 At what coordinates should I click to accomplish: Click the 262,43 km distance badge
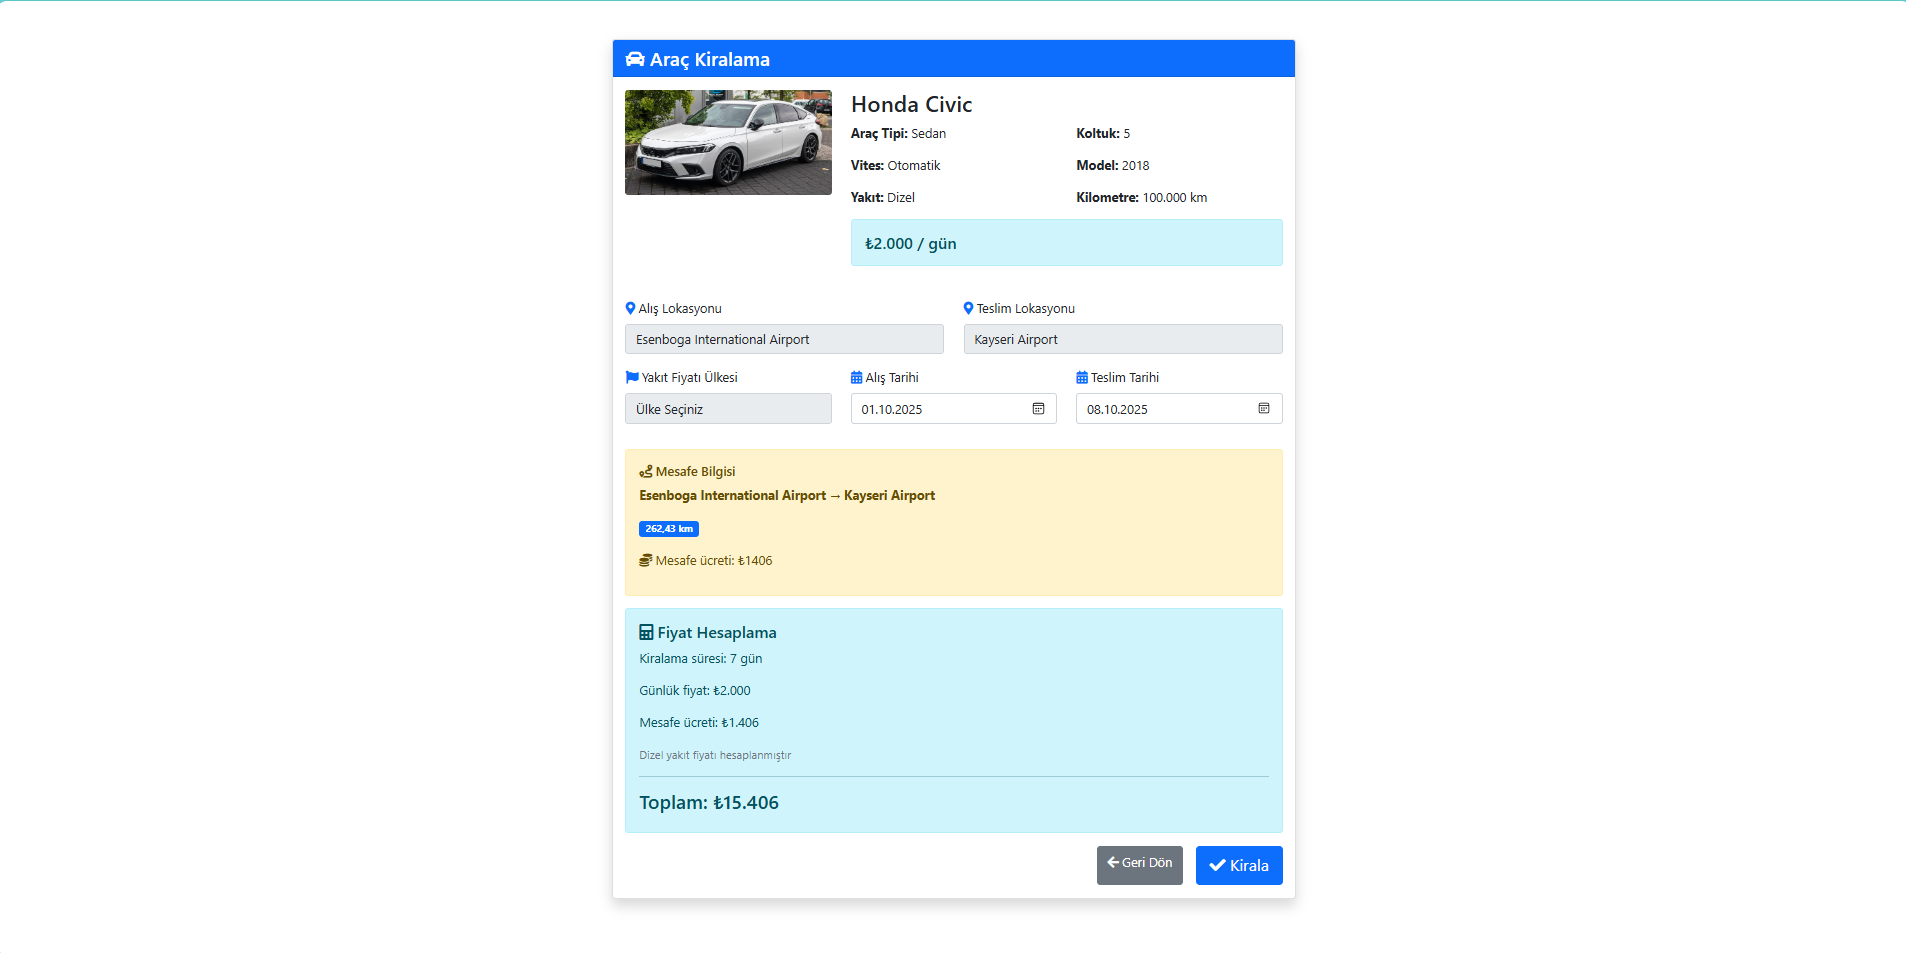pyautogui.click(x=669, y=529)
